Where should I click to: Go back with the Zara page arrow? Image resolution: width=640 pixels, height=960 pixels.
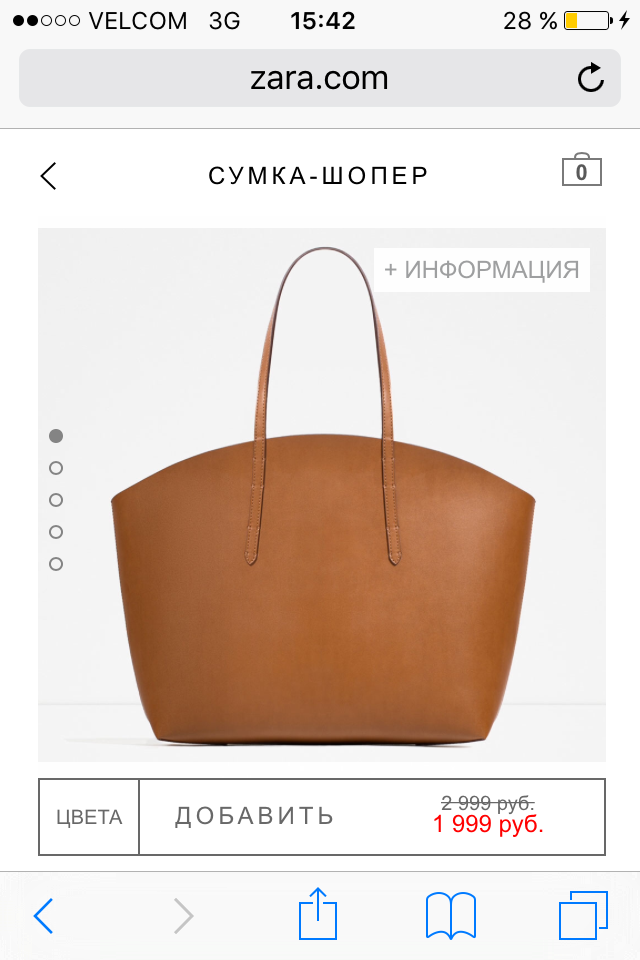point(48,176)
